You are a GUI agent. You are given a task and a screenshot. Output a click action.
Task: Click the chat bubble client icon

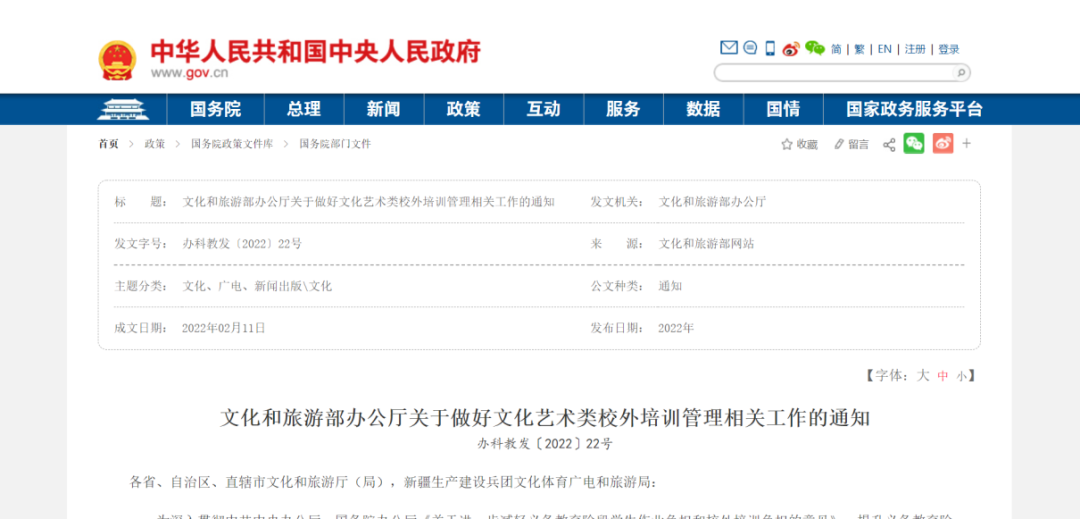pyautogui.click(x=750, y=48)
